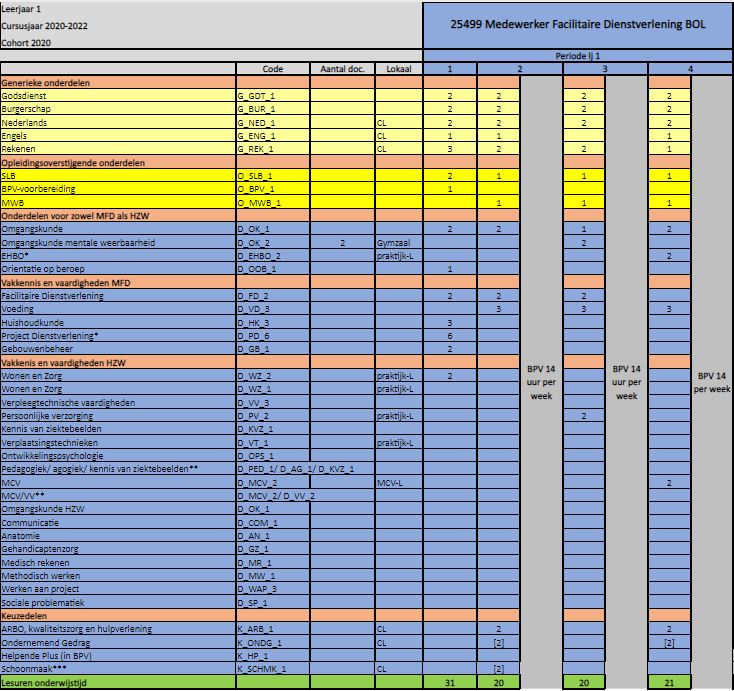Click Vakkenis en vaardigheden HZW header
Viewport: 734px width, 691px height.
click(118, 362)
